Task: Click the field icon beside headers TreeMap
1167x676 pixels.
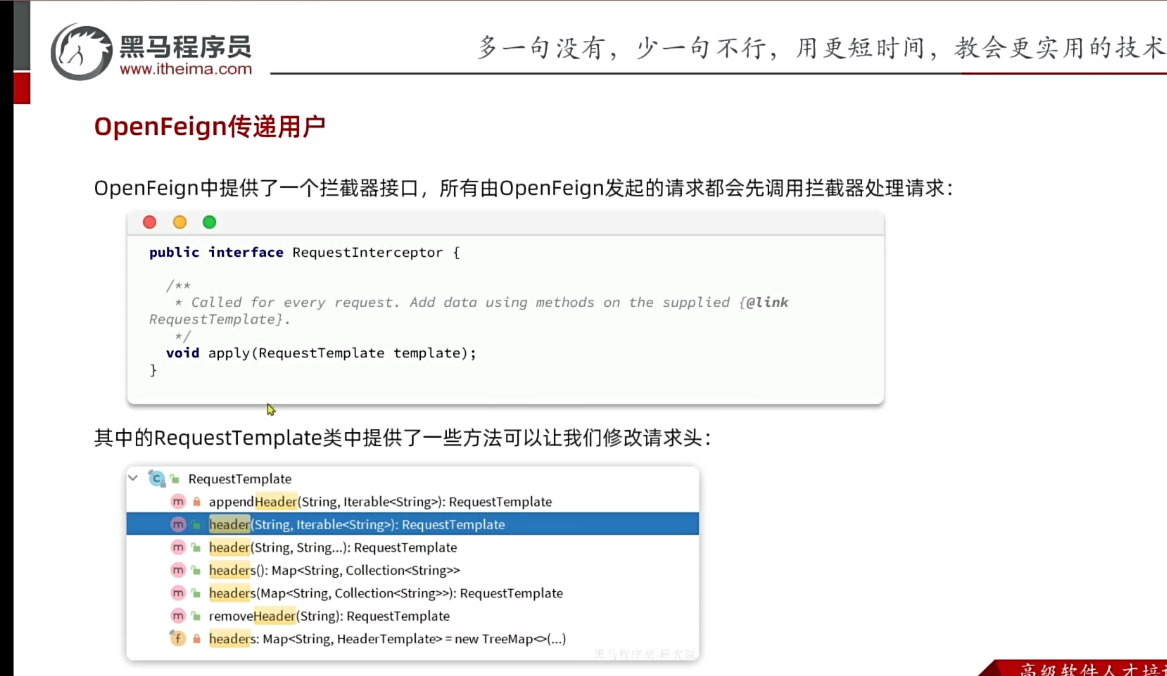Action: (178, 639)
